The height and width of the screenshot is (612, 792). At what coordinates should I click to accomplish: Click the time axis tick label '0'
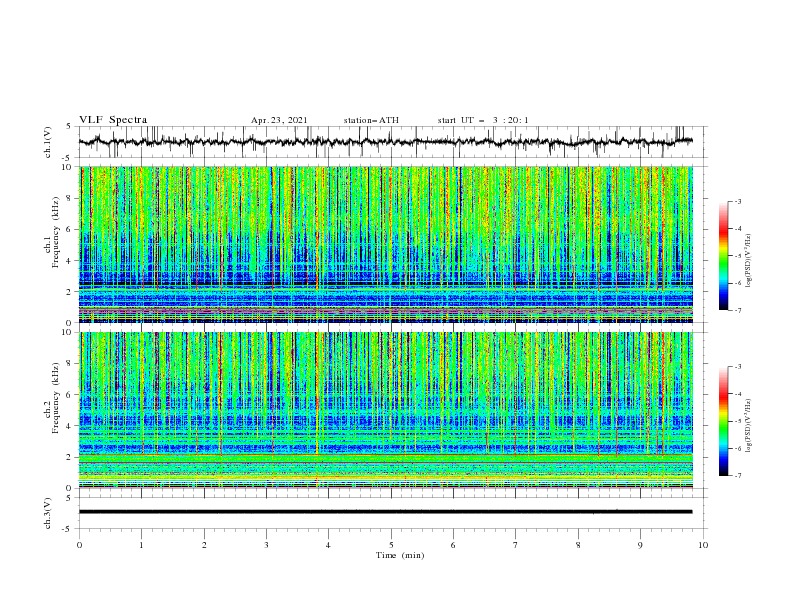click(x=79, y=545)
